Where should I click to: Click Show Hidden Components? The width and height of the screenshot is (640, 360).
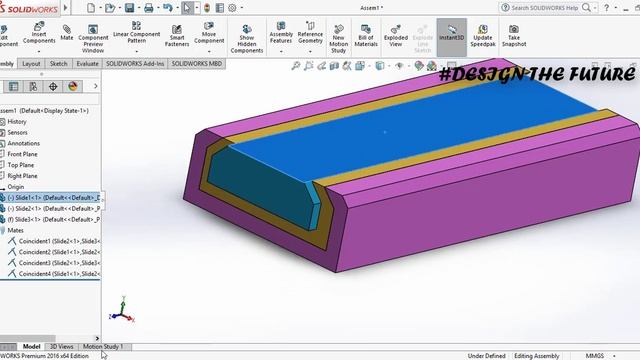[247, 38]
